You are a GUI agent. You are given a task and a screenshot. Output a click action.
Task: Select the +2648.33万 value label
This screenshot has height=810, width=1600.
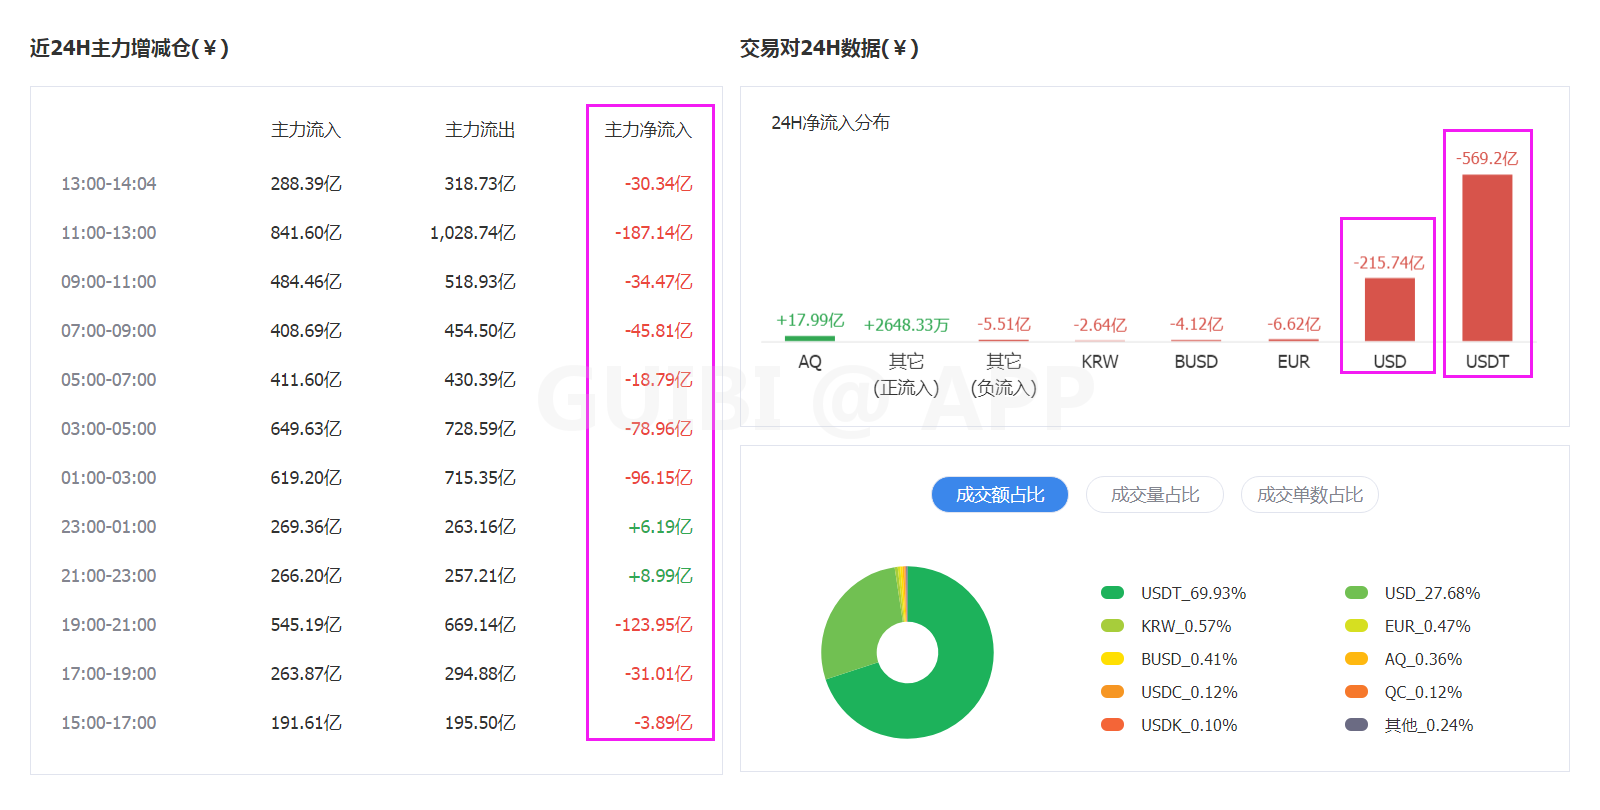906,325
